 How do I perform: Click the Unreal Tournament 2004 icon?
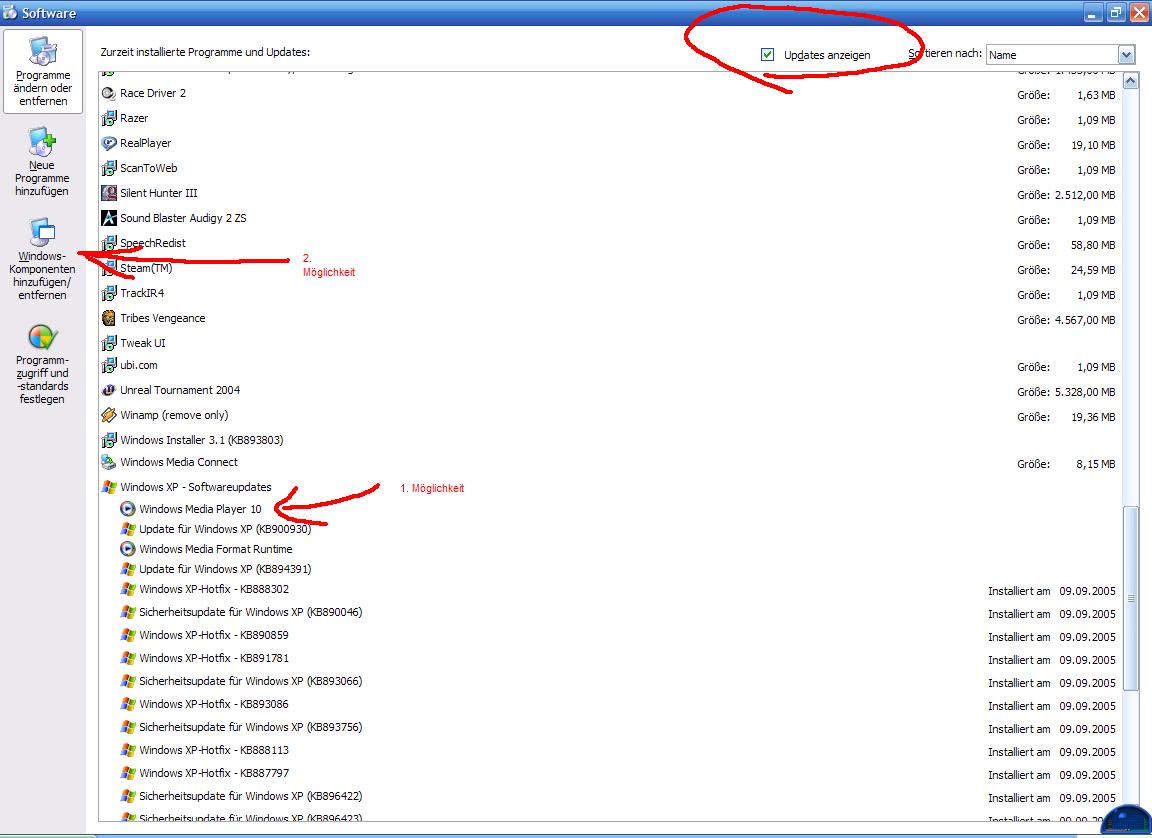pyautogui.click(x=109, y=390)
